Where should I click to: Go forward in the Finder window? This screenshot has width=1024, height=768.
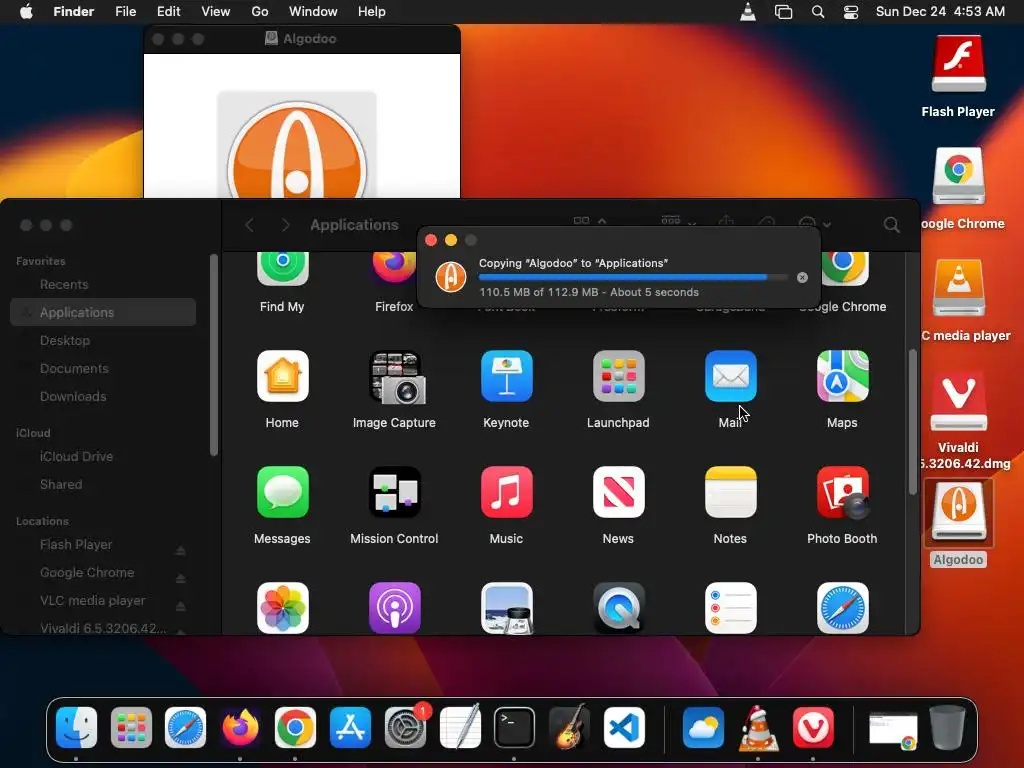pos(285,225)
